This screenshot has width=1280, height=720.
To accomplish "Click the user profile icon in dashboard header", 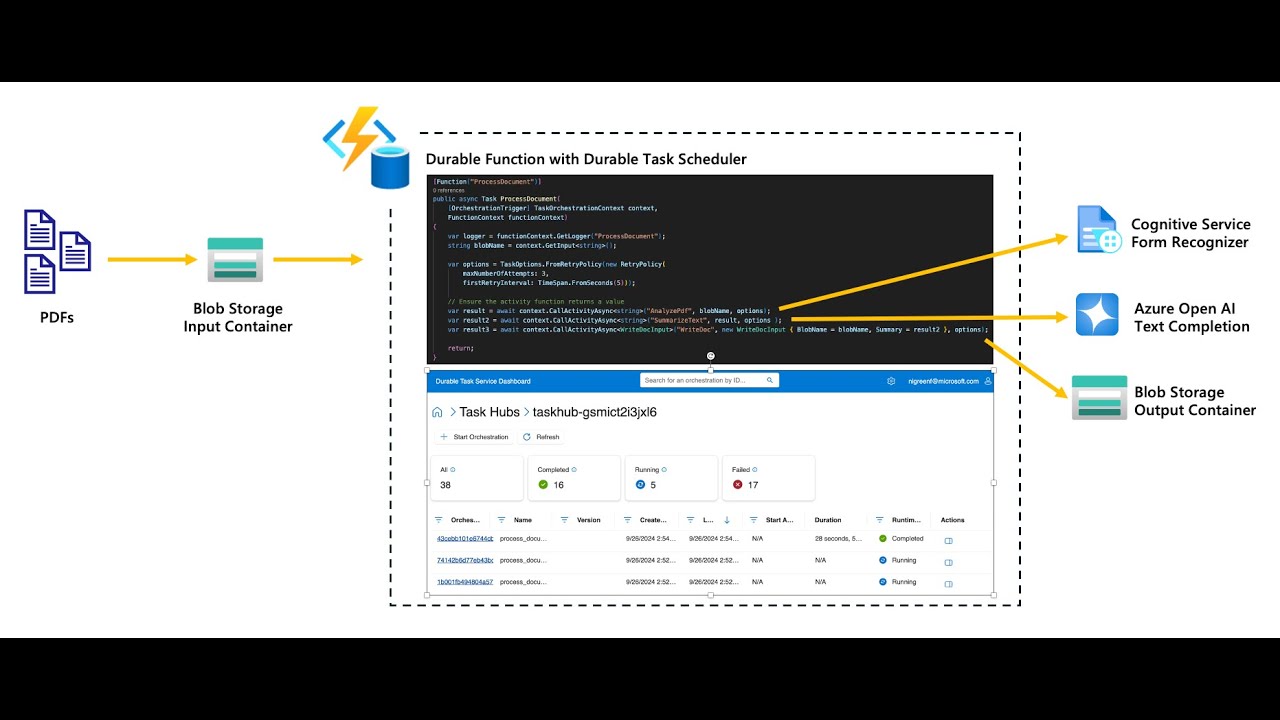I will (988, 381).
